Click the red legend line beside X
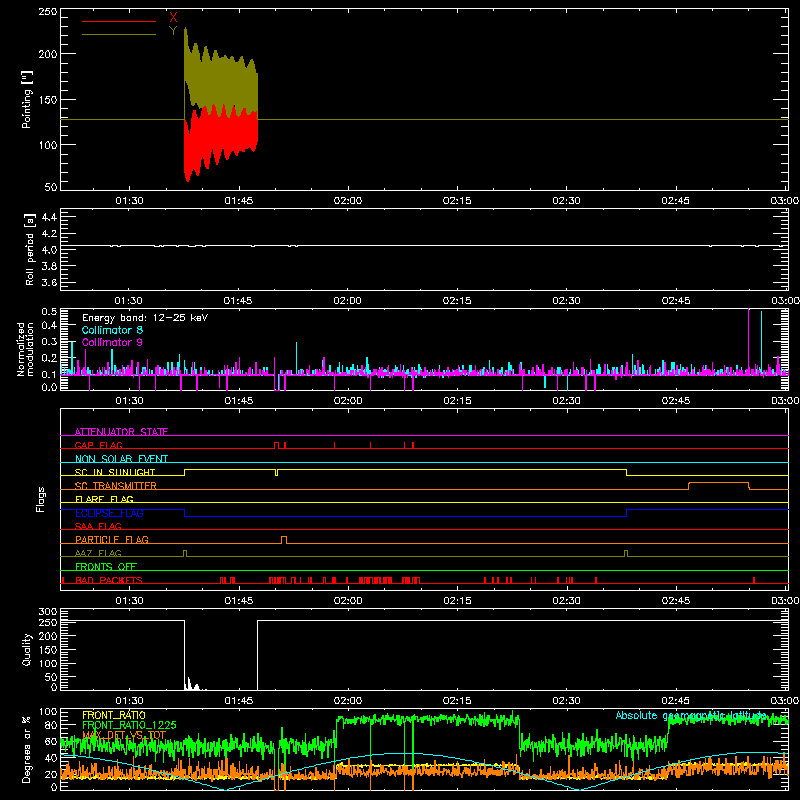The image size is (800, 800). pyautogui.click(x=119, y=21)
